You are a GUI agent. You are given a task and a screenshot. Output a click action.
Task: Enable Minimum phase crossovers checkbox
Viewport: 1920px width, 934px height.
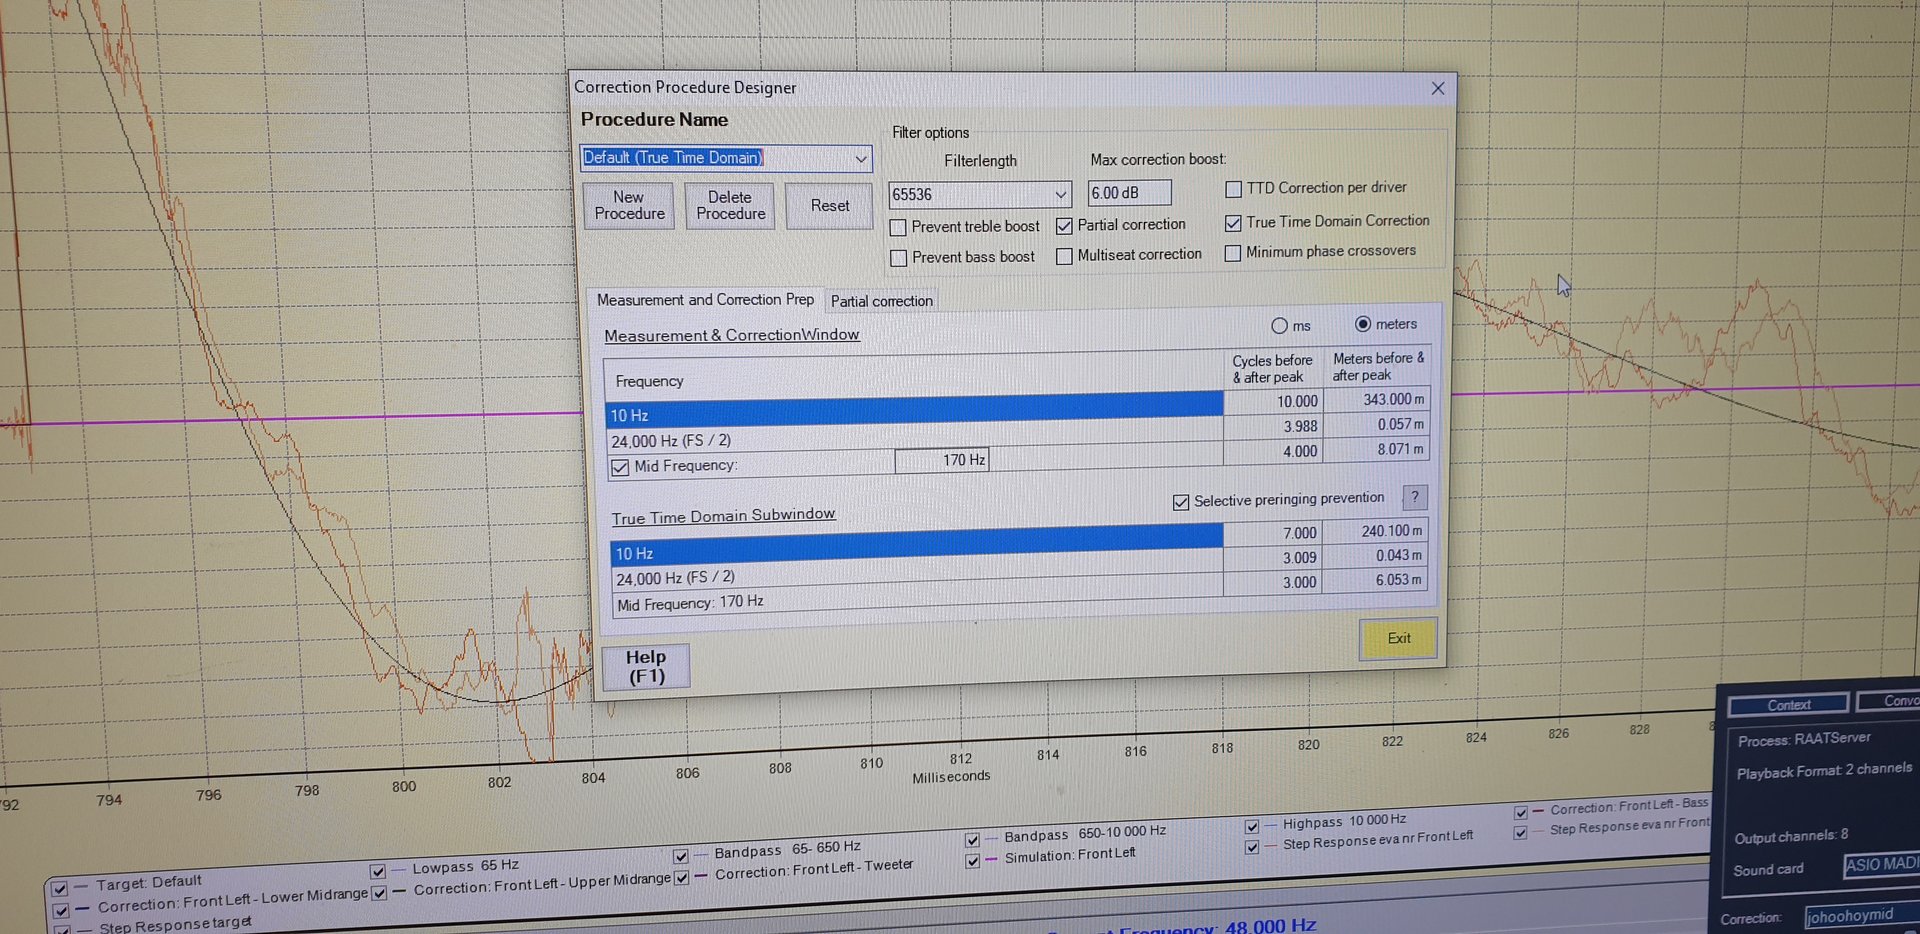1233,253
